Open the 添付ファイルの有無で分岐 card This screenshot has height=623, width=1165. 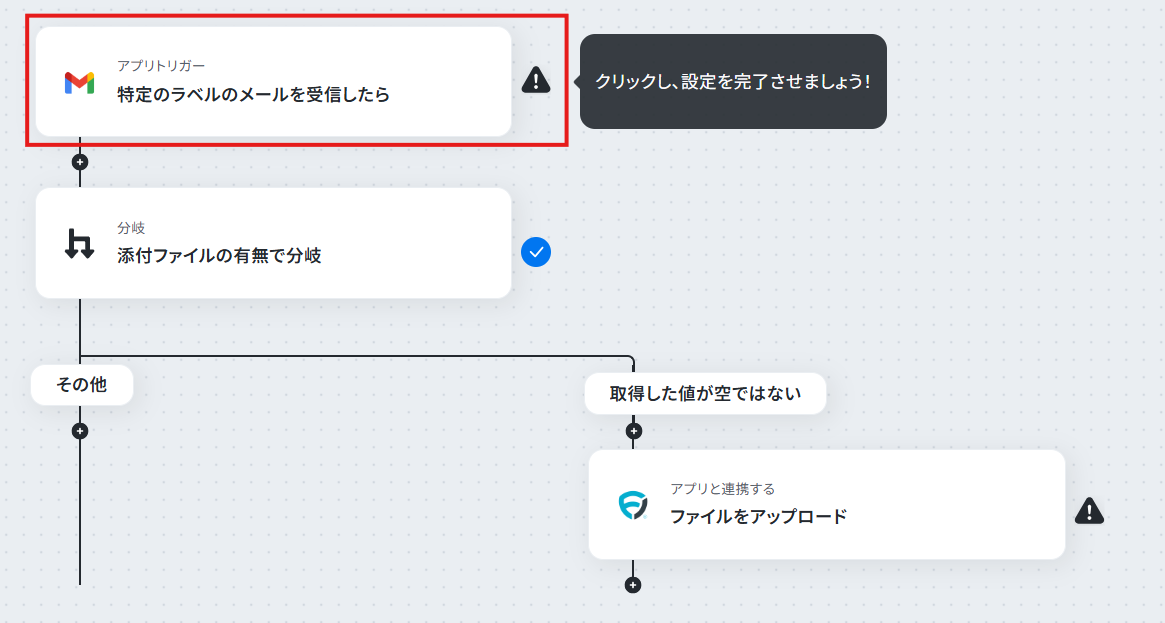(x=273, y=243)
